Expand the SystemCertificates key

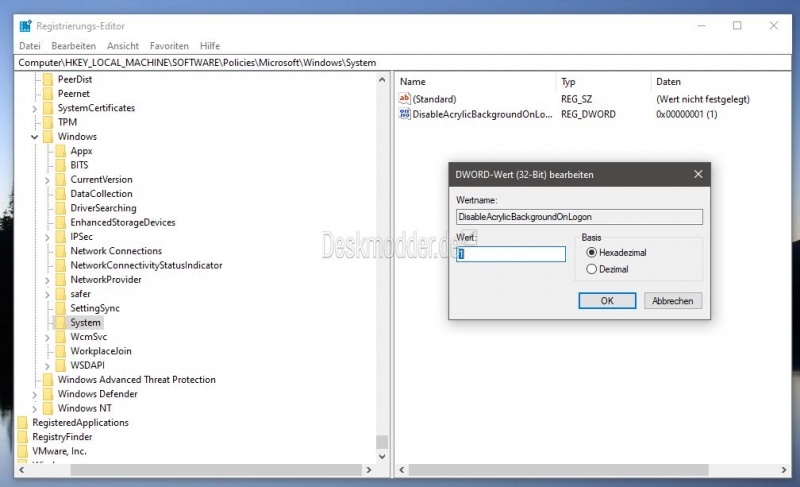[x=34, y=109]
